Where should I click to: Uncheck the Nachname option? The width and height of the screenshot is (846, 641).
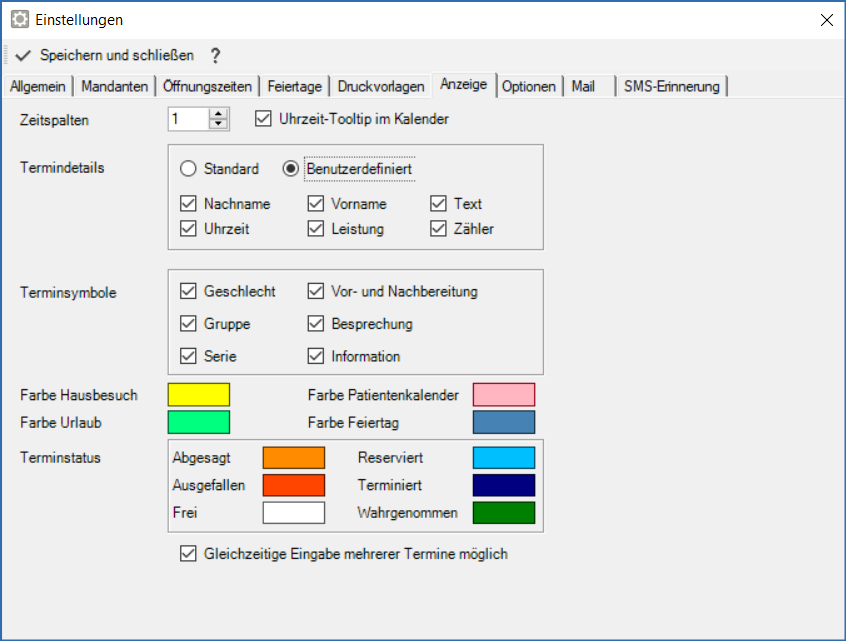[x=186, y=203]
